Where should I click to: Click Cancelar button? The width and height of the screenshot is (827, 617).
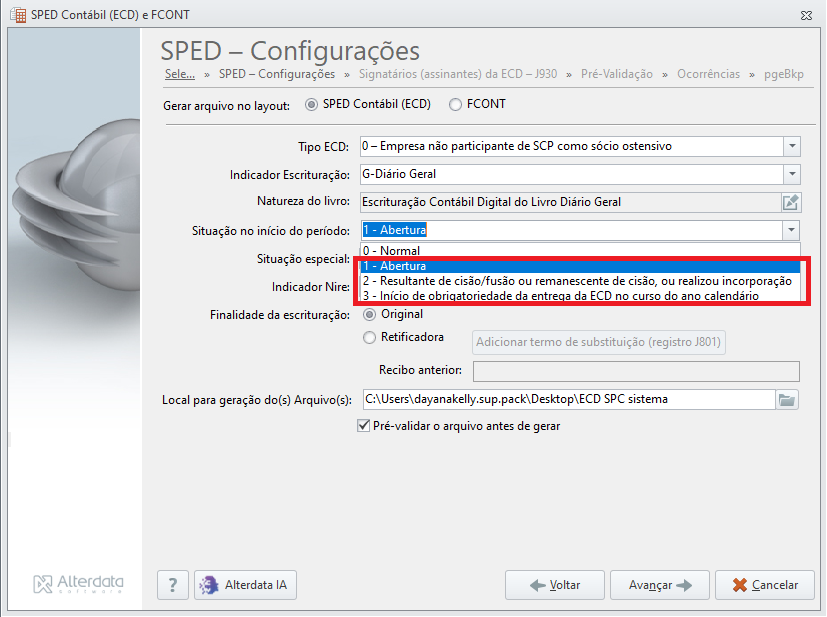[x=765, y=585]
